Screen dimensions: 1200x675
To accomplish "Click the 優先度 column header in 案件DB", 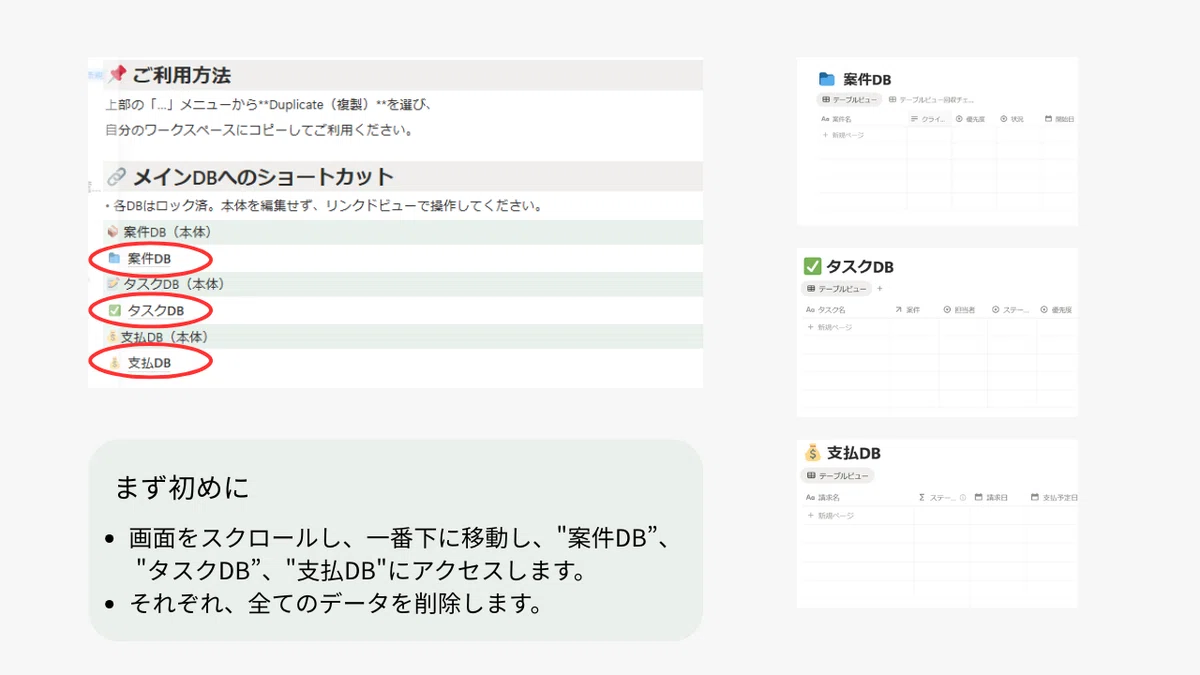I will [970, 119].
